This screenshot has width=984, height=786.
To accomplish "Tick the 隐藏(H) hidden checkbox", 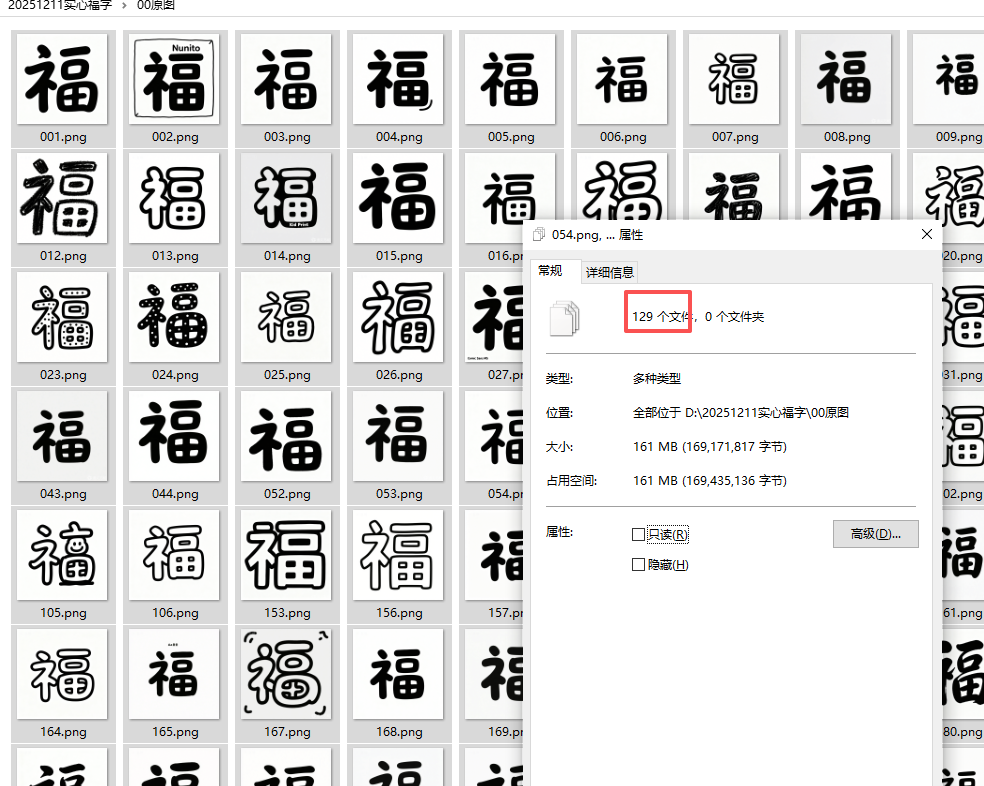I will (638, 564).
